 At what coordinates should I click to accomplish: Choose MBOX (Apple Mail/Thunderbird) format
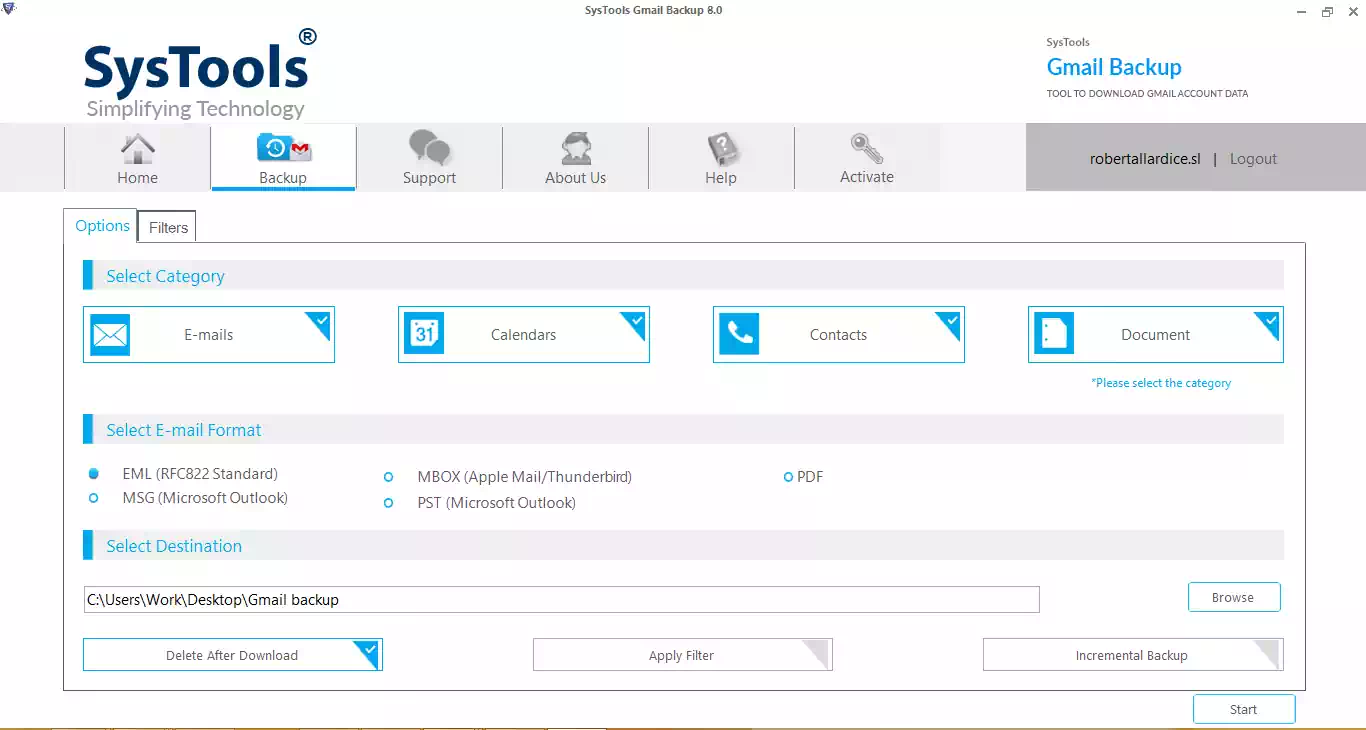(x=389, y=478)
